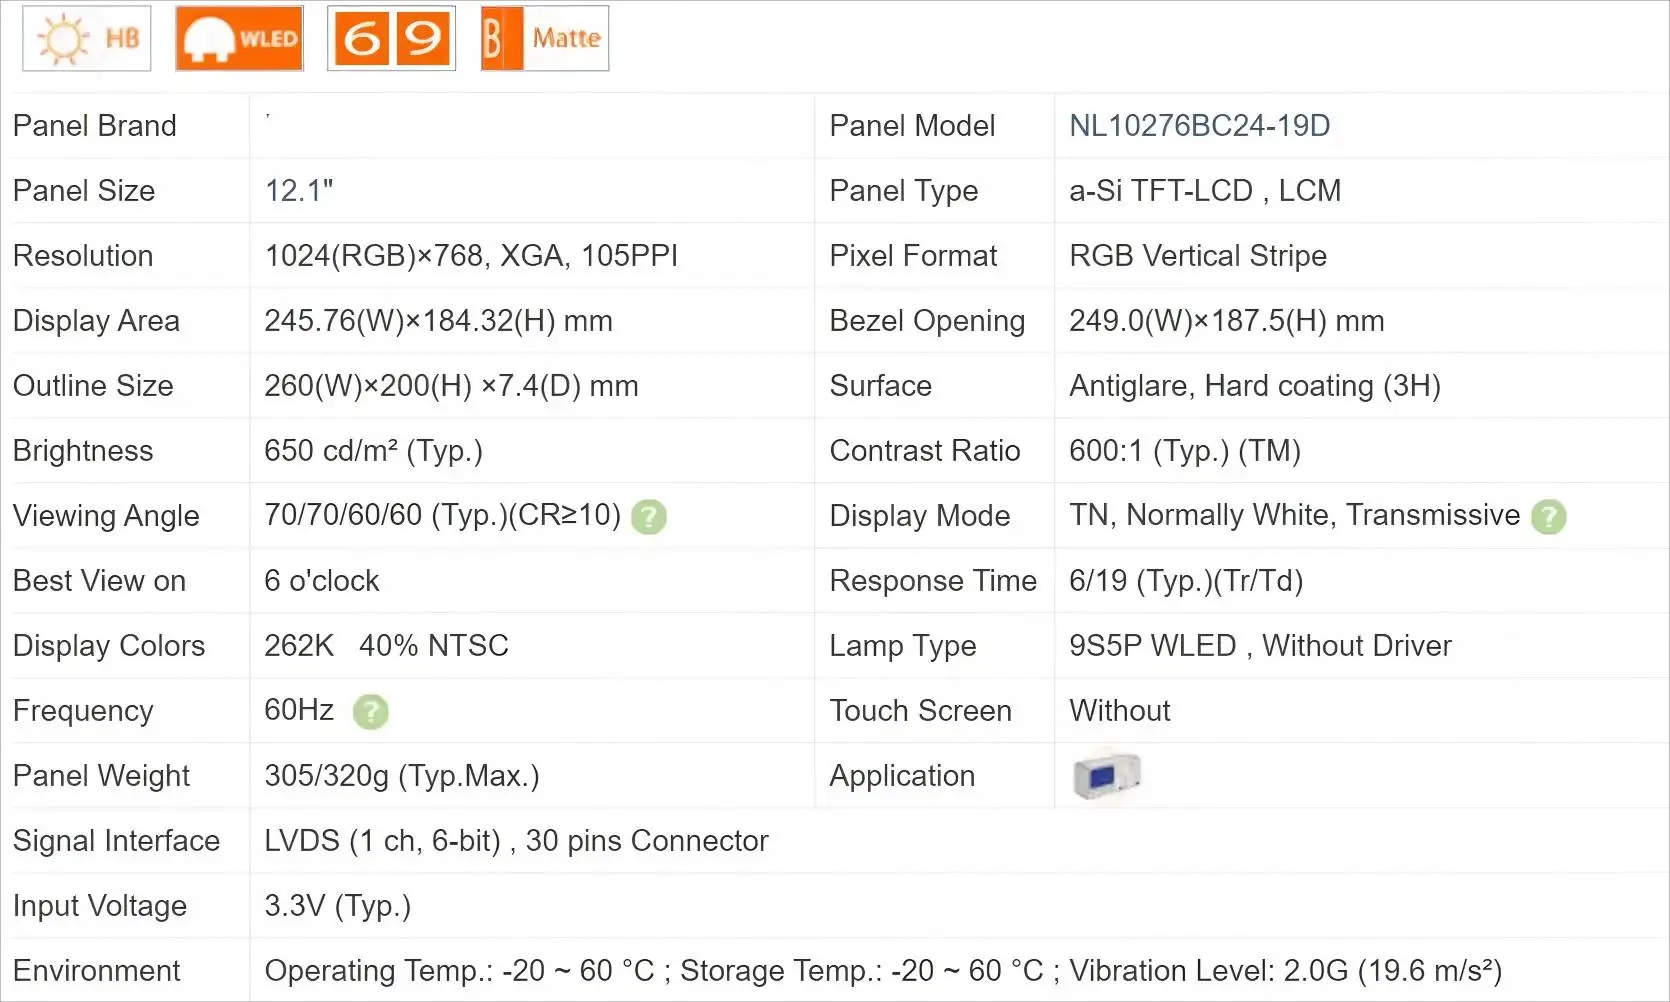Click the 1024(RGB)×768 resolution value

click(470, 256)
